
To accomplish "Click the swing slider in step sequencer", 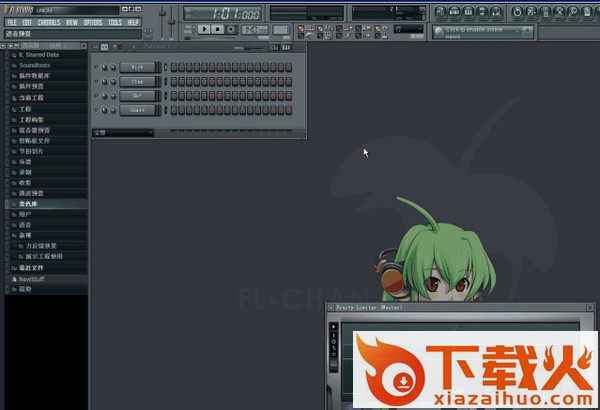I will coord(254,48).
